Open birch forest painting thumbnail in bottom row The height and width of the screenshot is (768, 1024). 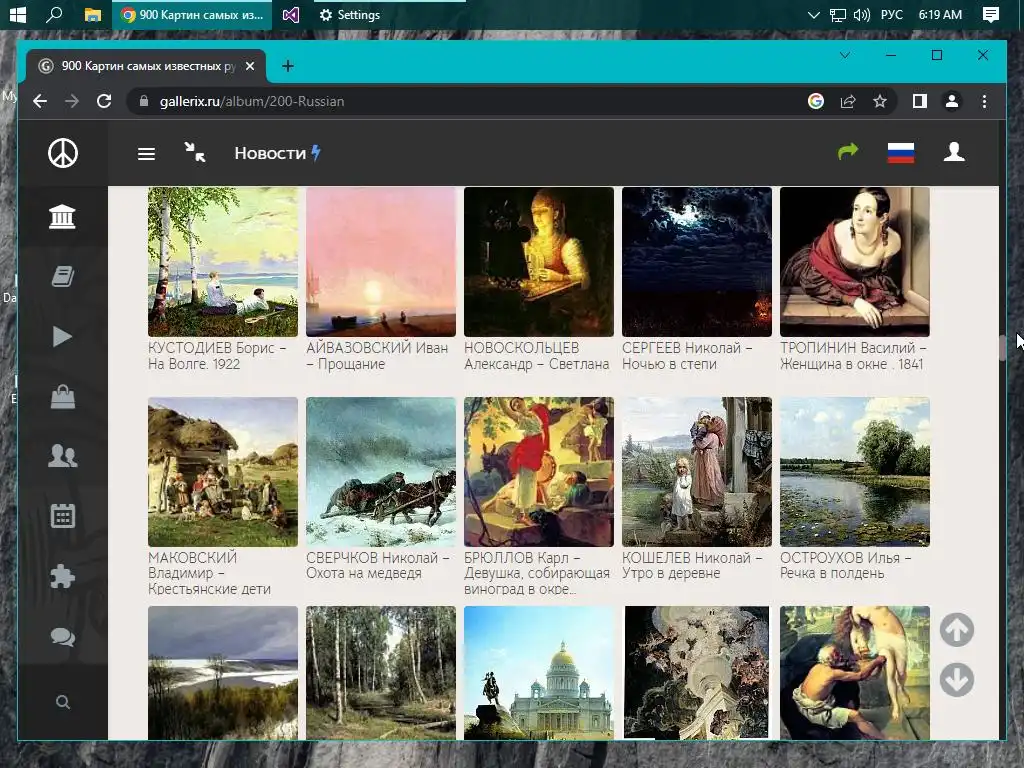(381, 673)
